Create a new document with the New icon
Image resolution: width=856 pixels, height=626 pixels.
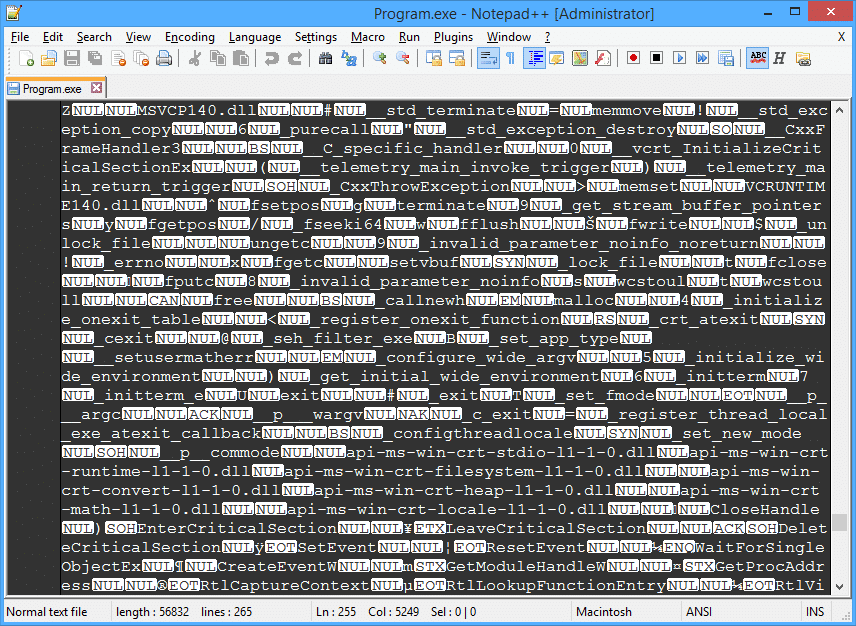[x=26, y=58]
